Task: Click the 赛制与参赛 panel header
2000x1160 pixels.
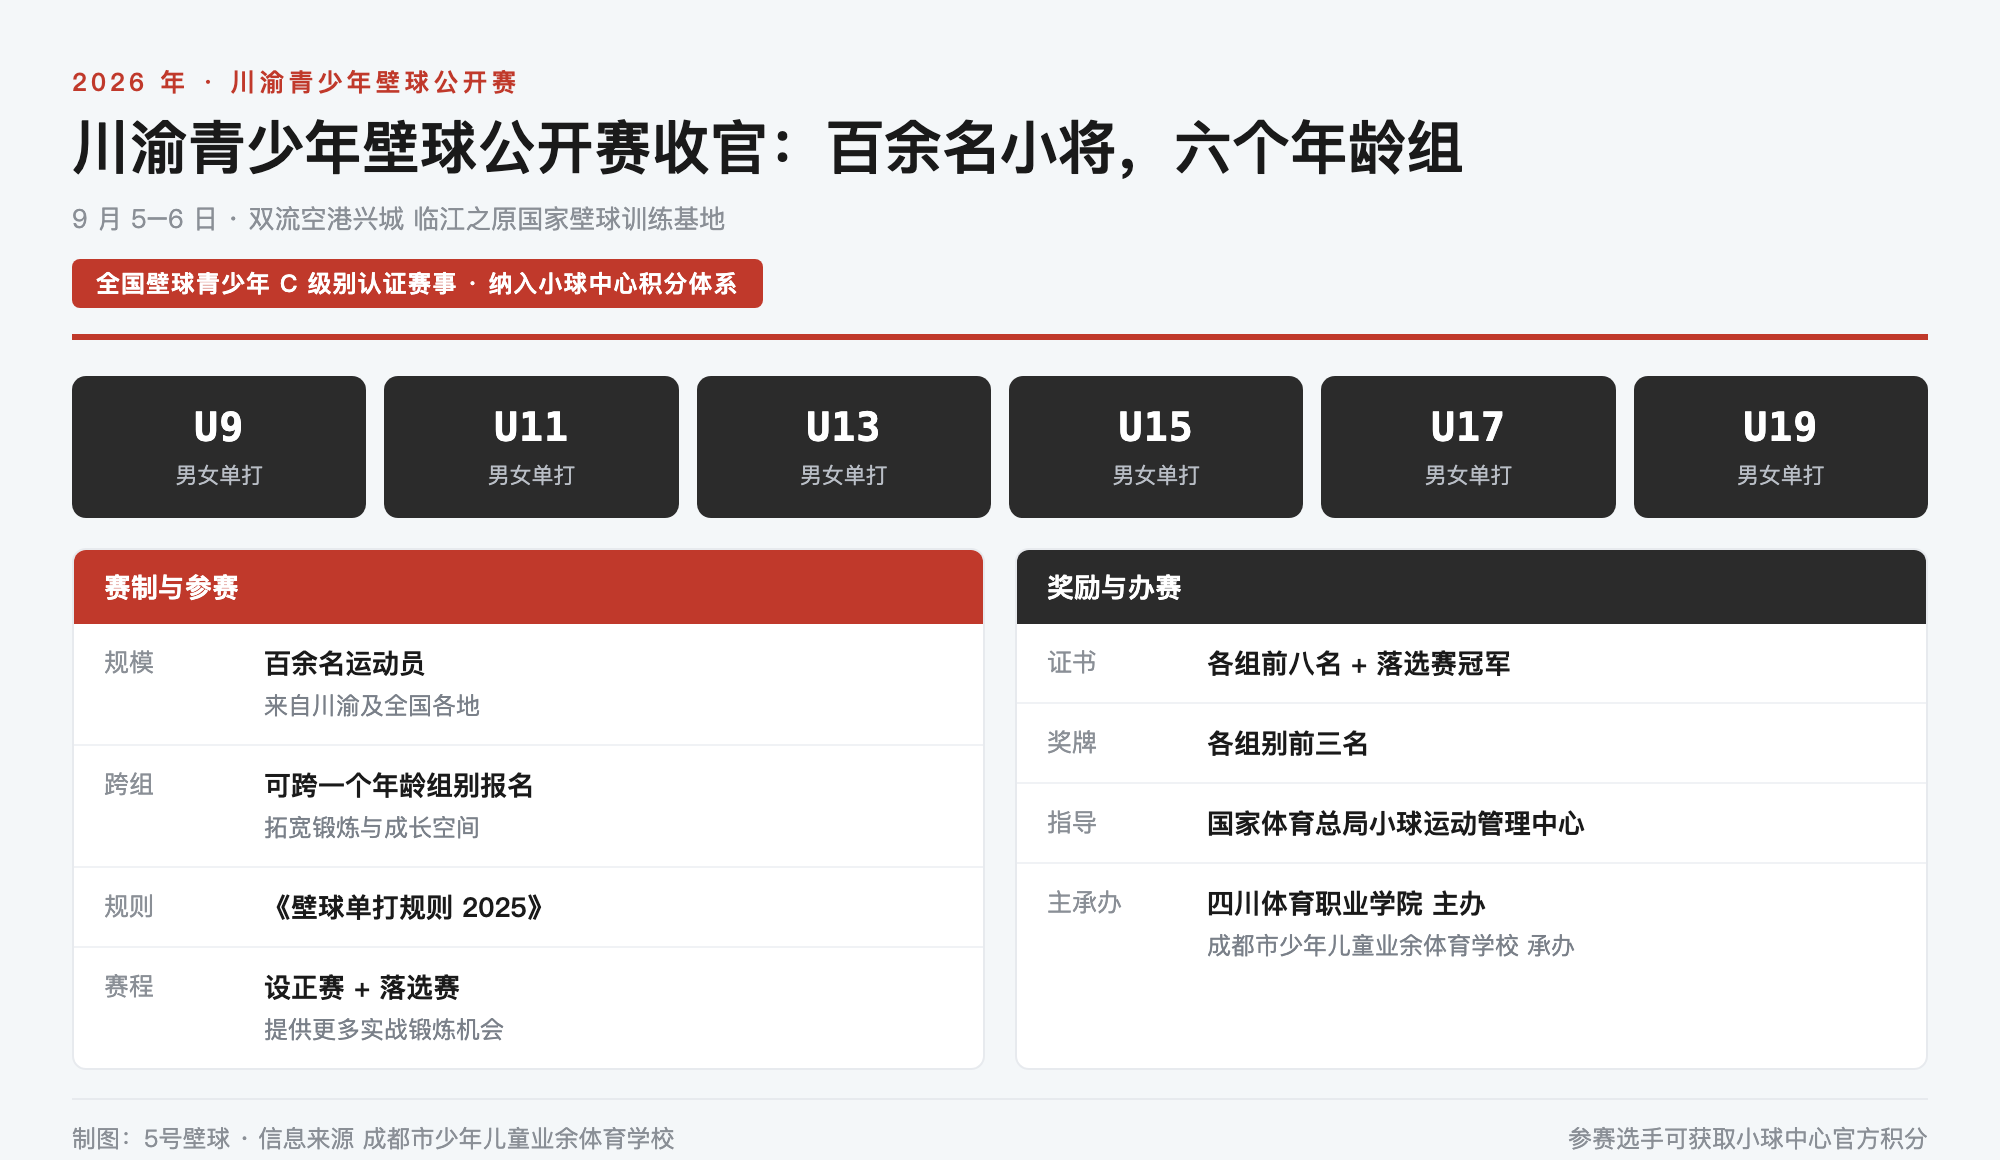Action: tap(528, 587)
